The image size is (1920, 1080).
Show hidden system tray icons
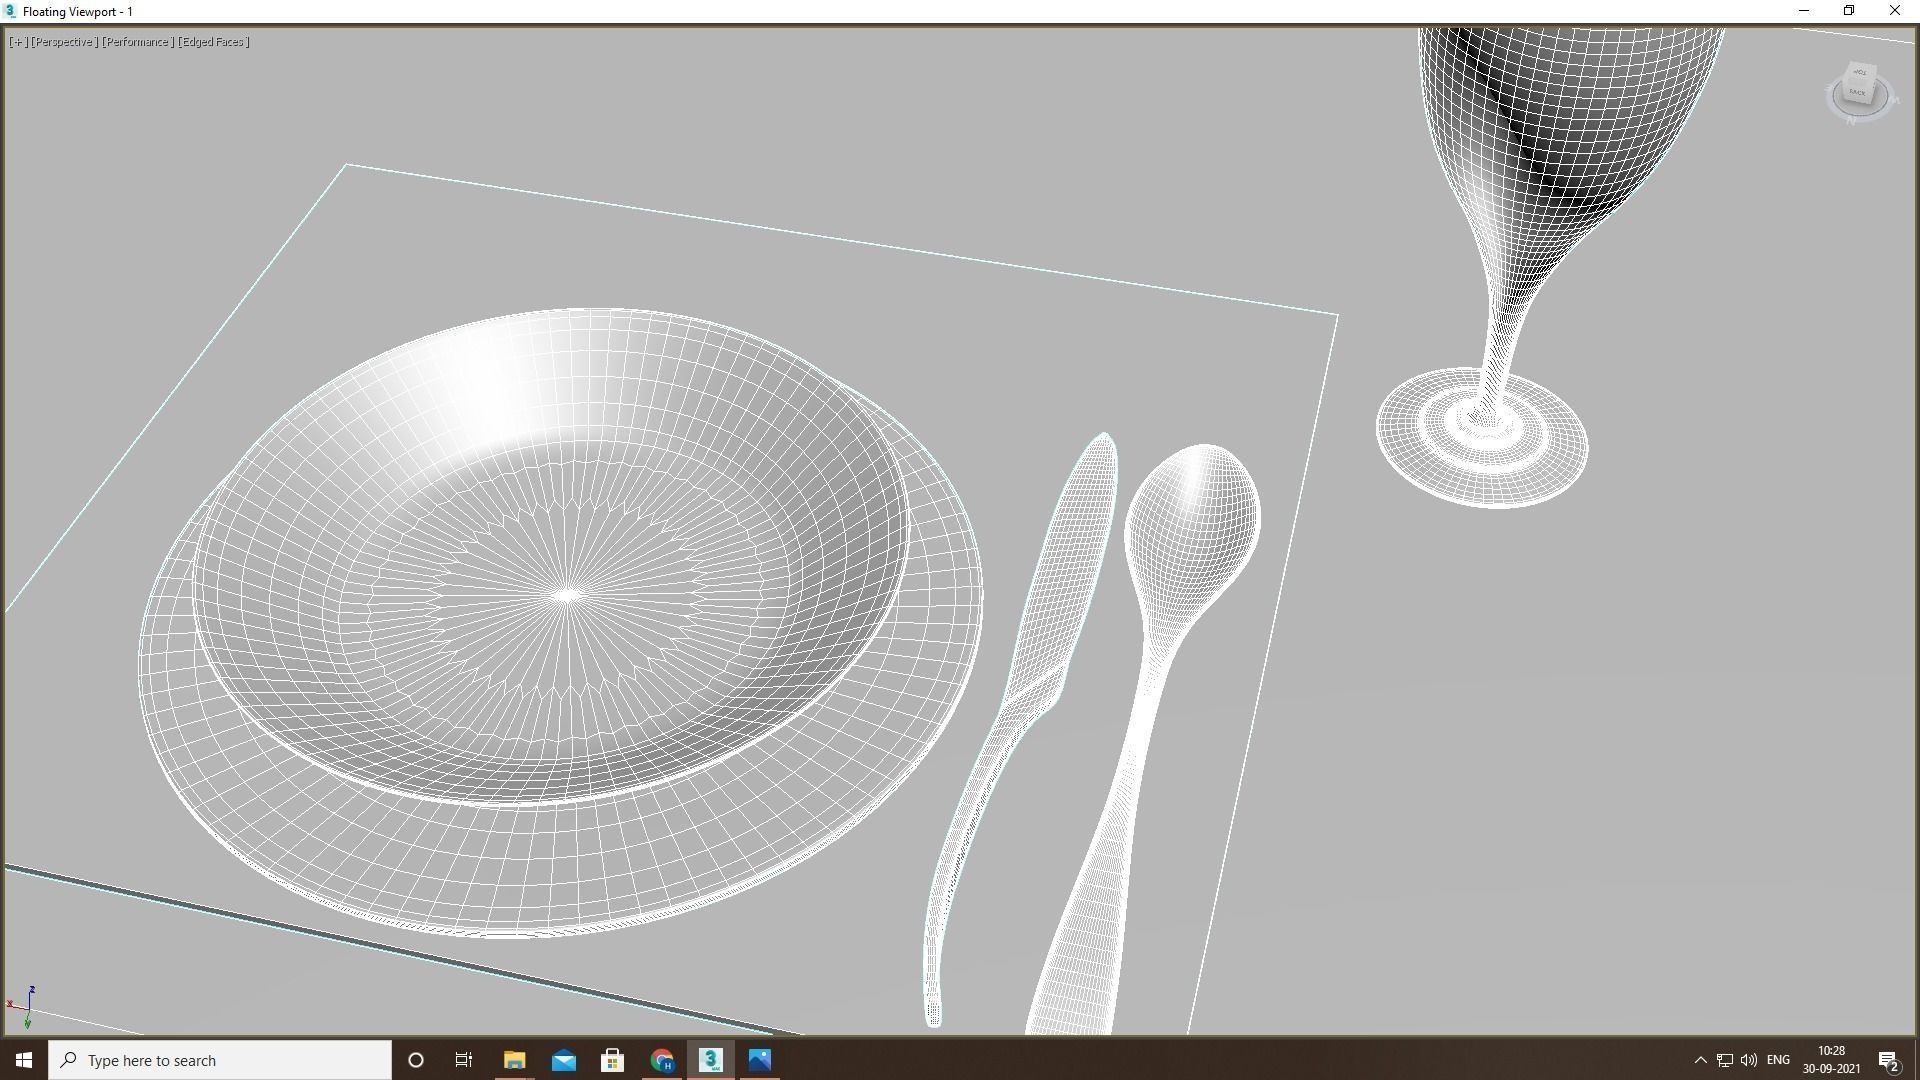click(1700, 1060)
